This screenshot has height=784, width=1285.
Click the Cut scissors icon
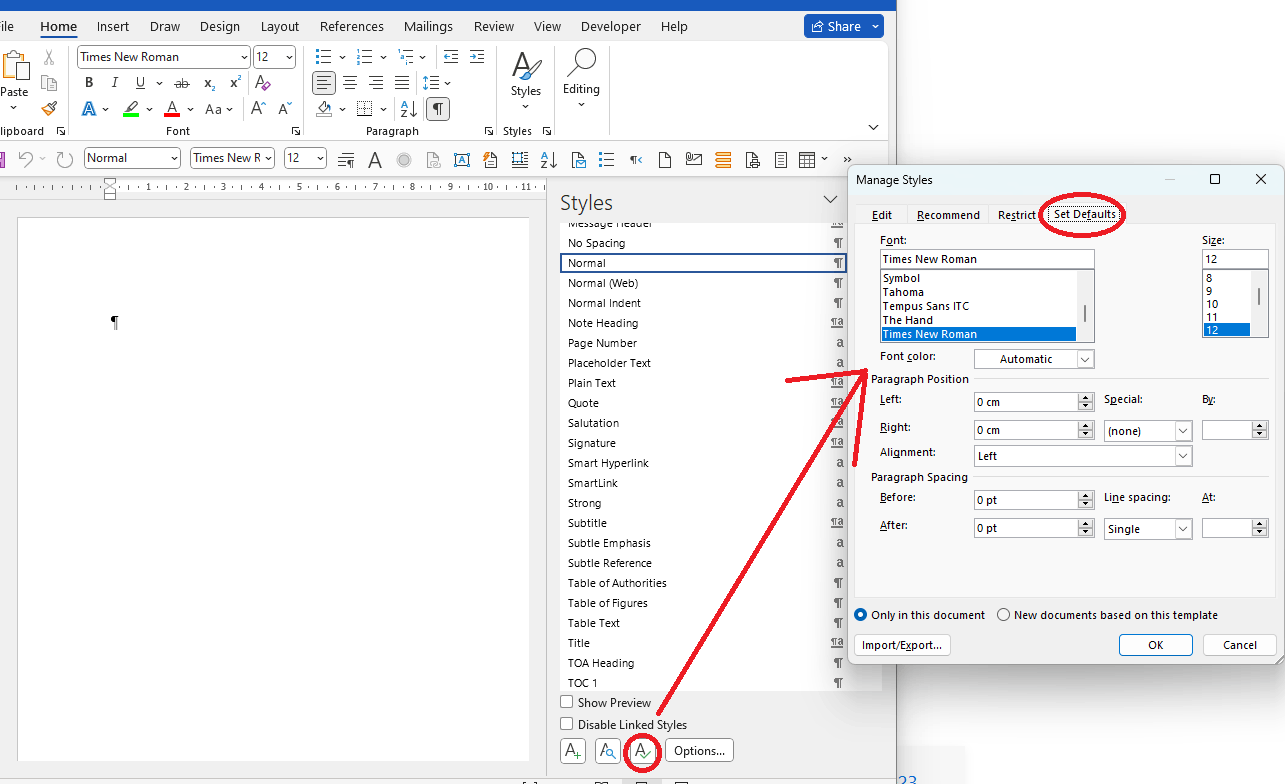49,58
